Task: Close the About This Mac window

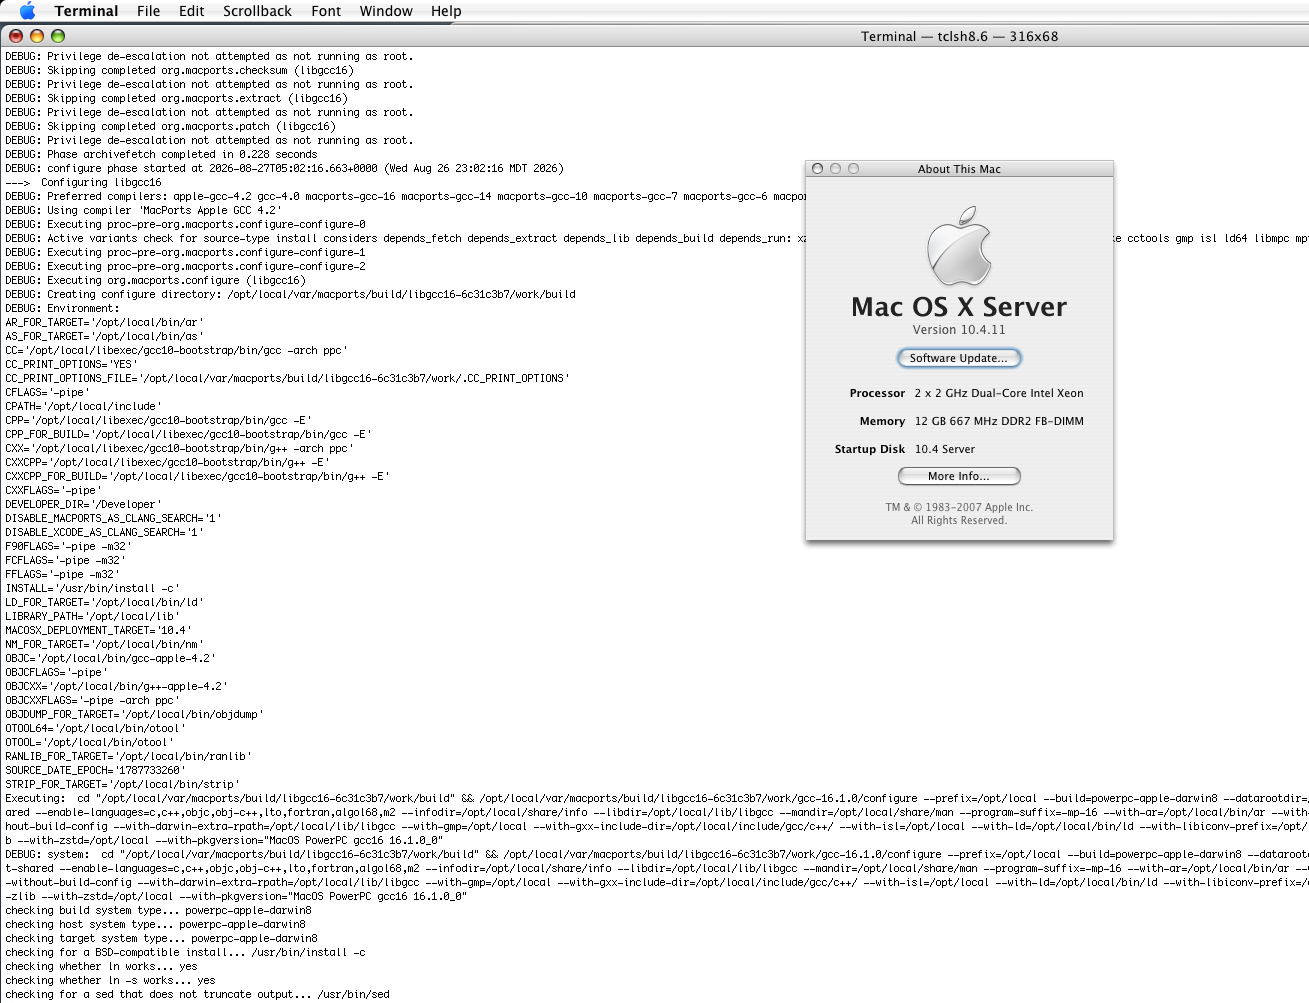Action: [818, 169]
